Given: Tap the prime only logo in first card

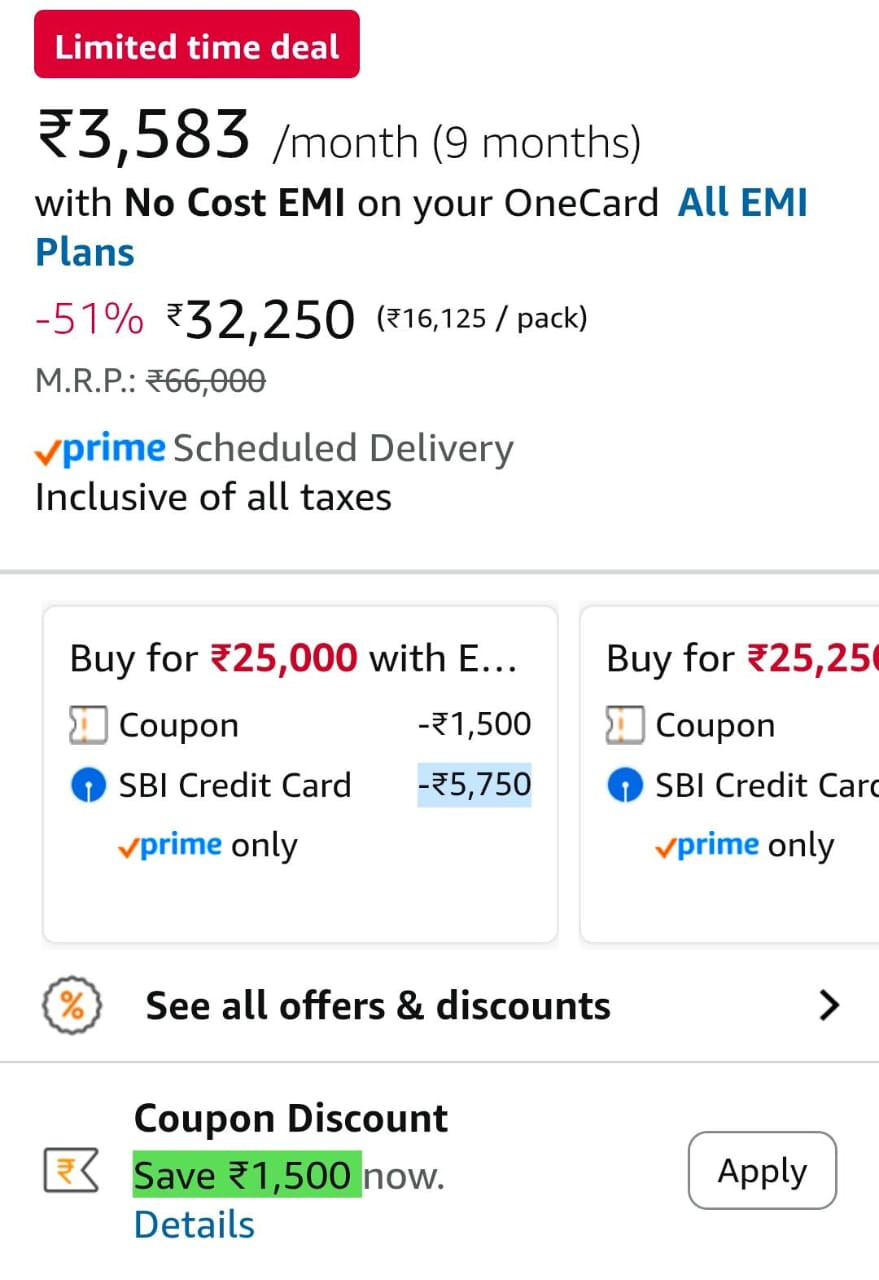Looking at the screenshot, I should point(169,846).
